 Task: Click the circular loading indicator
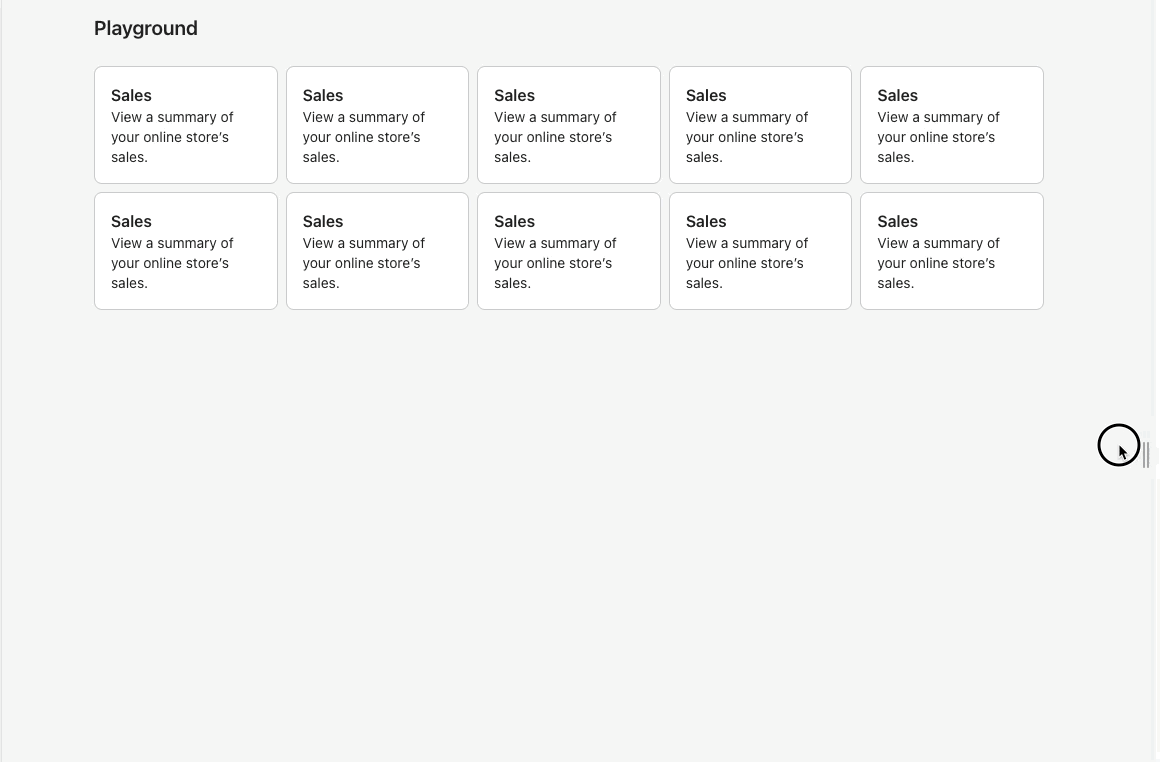[x=1119, y=445]
